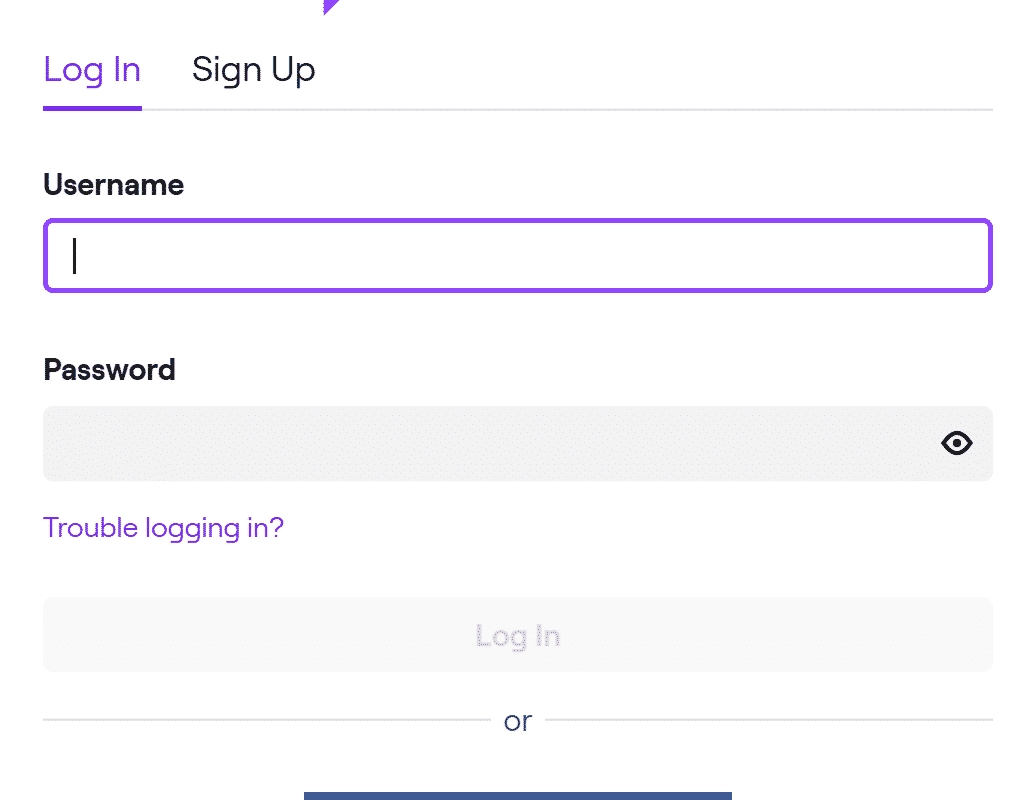
Task: Place cursor in the purple-outlined Username box
Action: tap(517, 256)
